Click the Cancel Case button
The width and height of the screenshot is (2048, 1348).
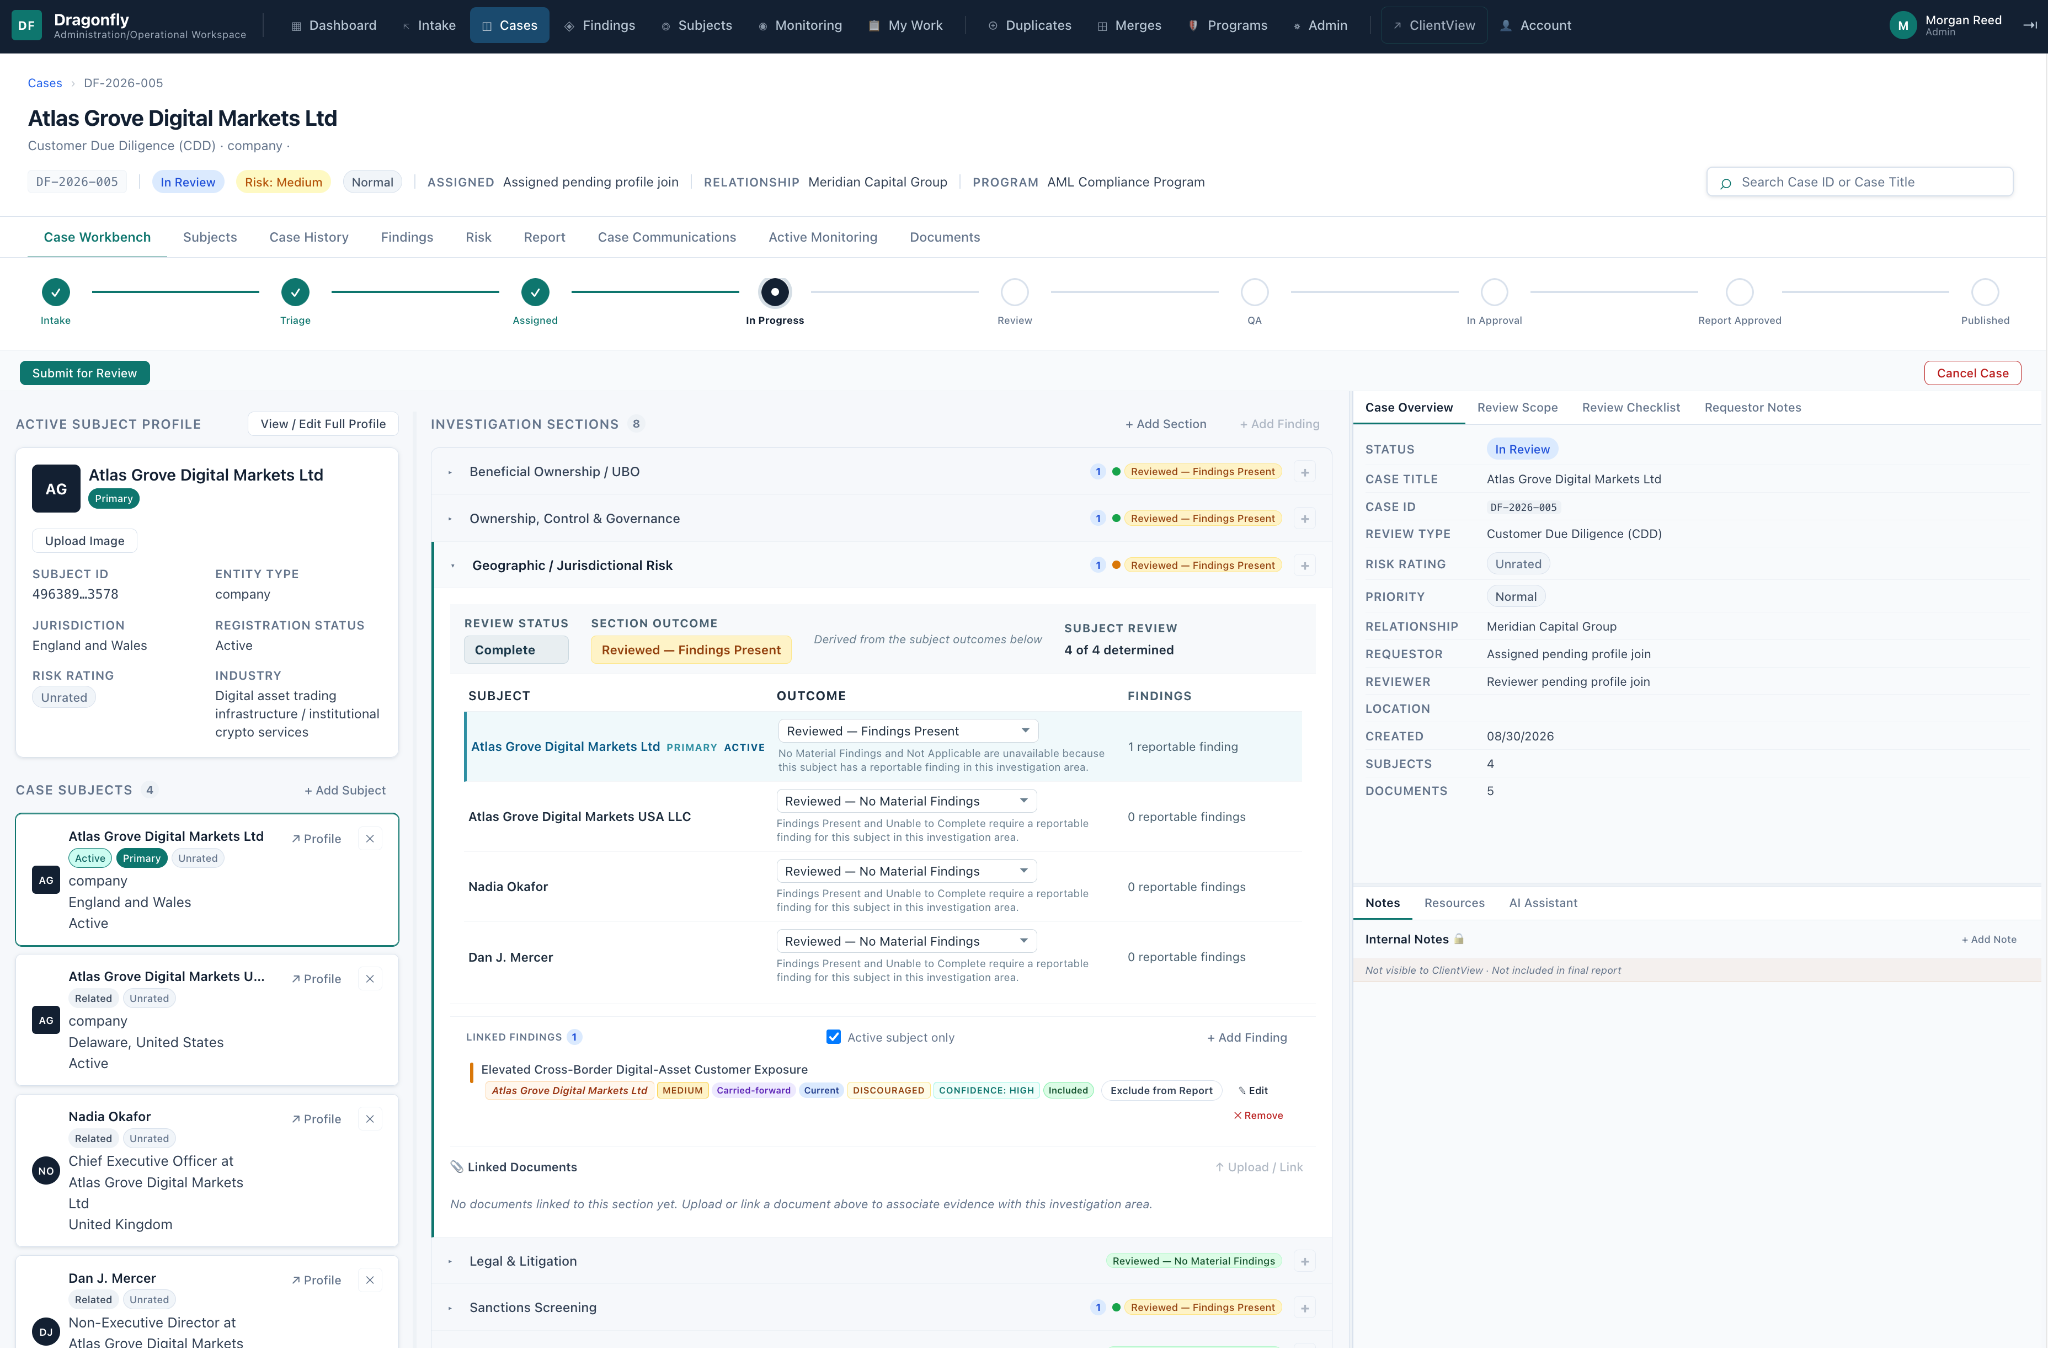pos(1972,373)
